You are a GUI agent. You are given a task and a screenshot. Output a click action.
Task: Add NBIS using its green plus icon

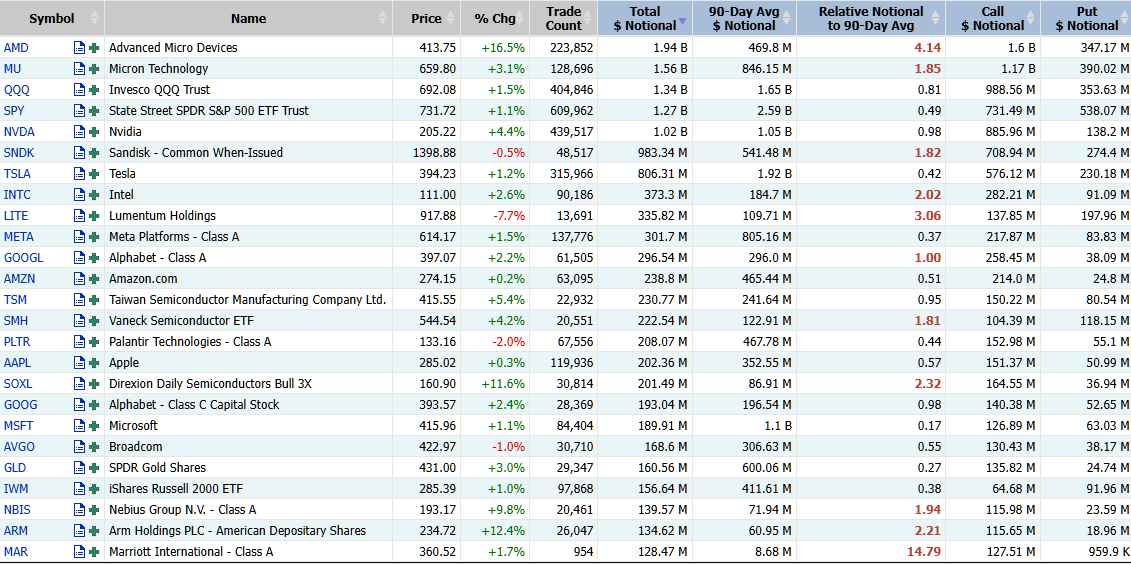coord(94,509)
